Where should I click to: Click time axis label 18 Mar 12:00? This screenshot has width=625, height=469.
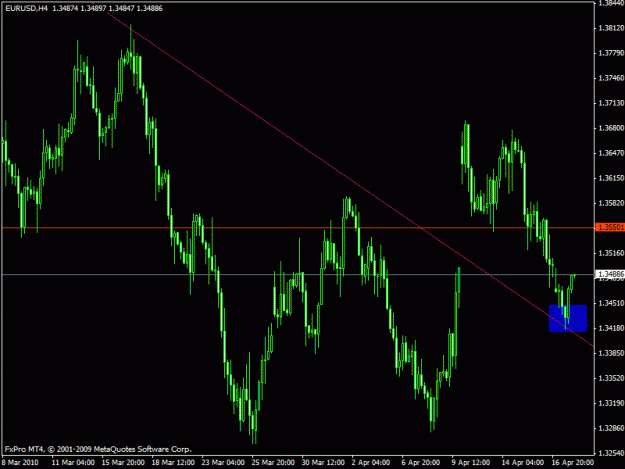click(x=173, y=463)
